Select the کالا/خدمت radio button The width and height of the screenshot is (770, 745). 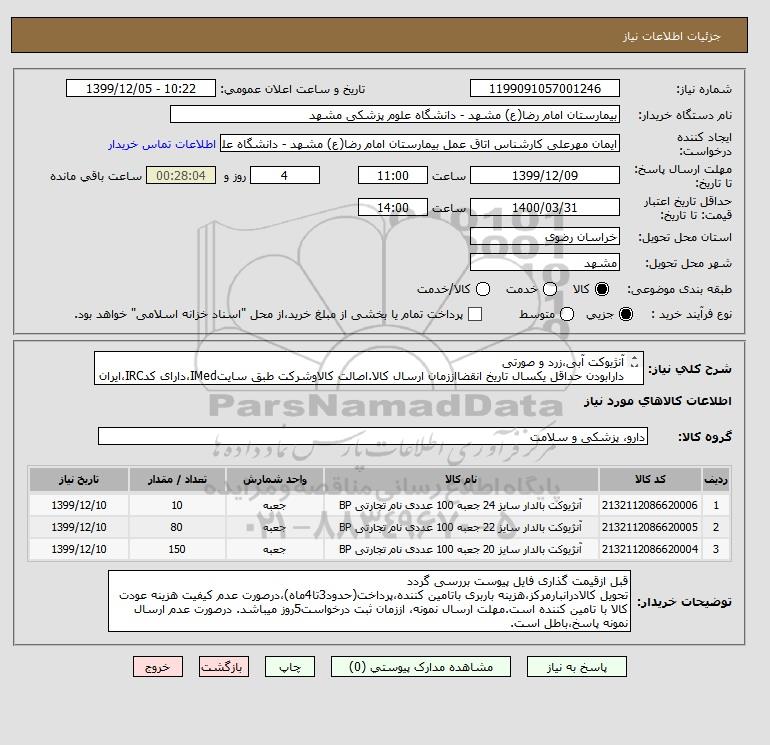click(483, 289)
